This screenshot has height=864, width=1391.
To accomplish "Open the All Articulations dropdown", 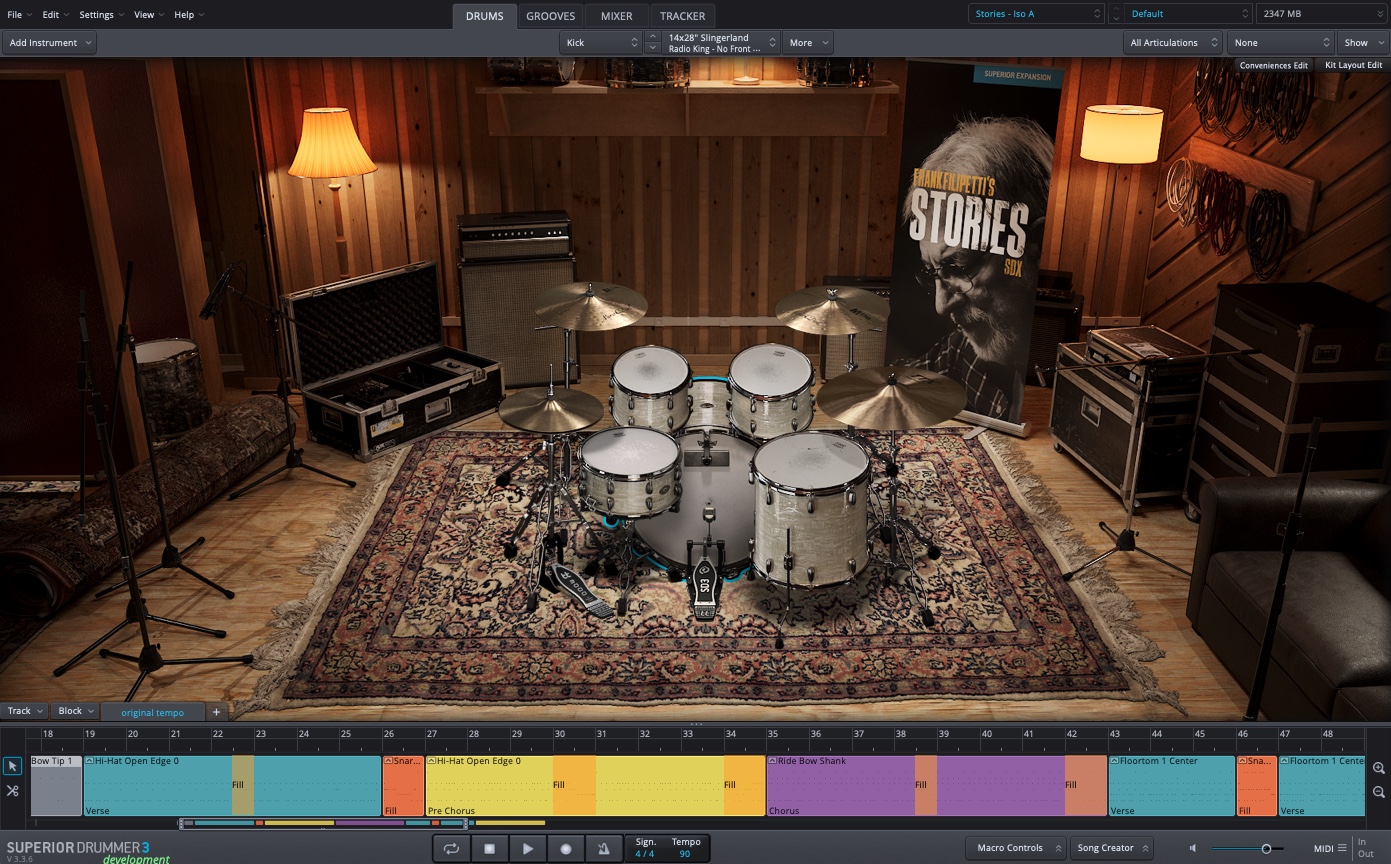I will 1173,43.
